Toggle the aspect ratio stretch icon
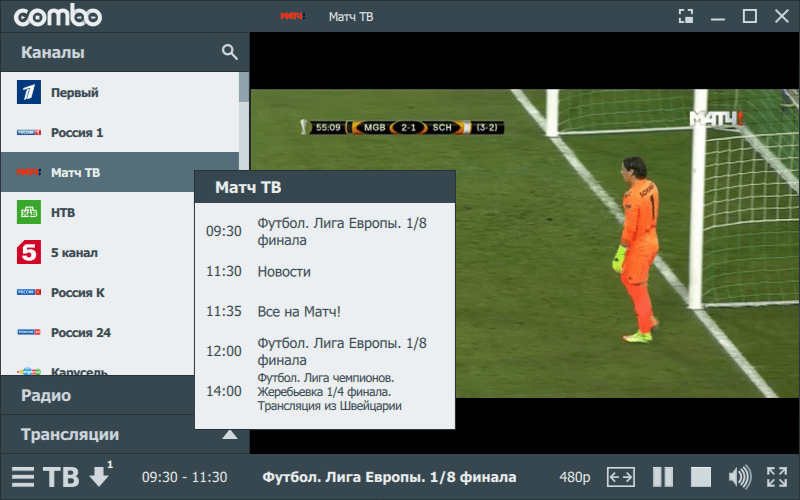Screen dimensions: 800x500 coord(620,478)
